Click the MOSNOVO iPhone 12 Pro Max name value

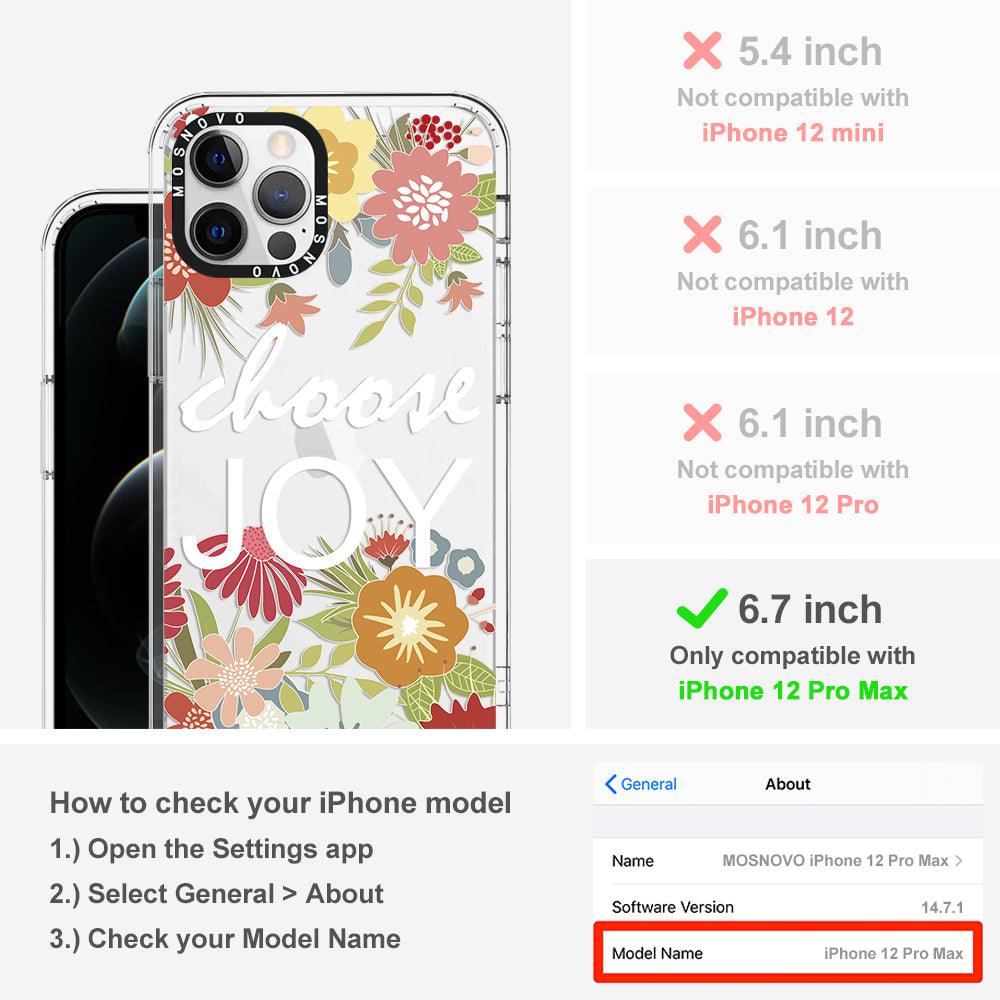point(835,860)
